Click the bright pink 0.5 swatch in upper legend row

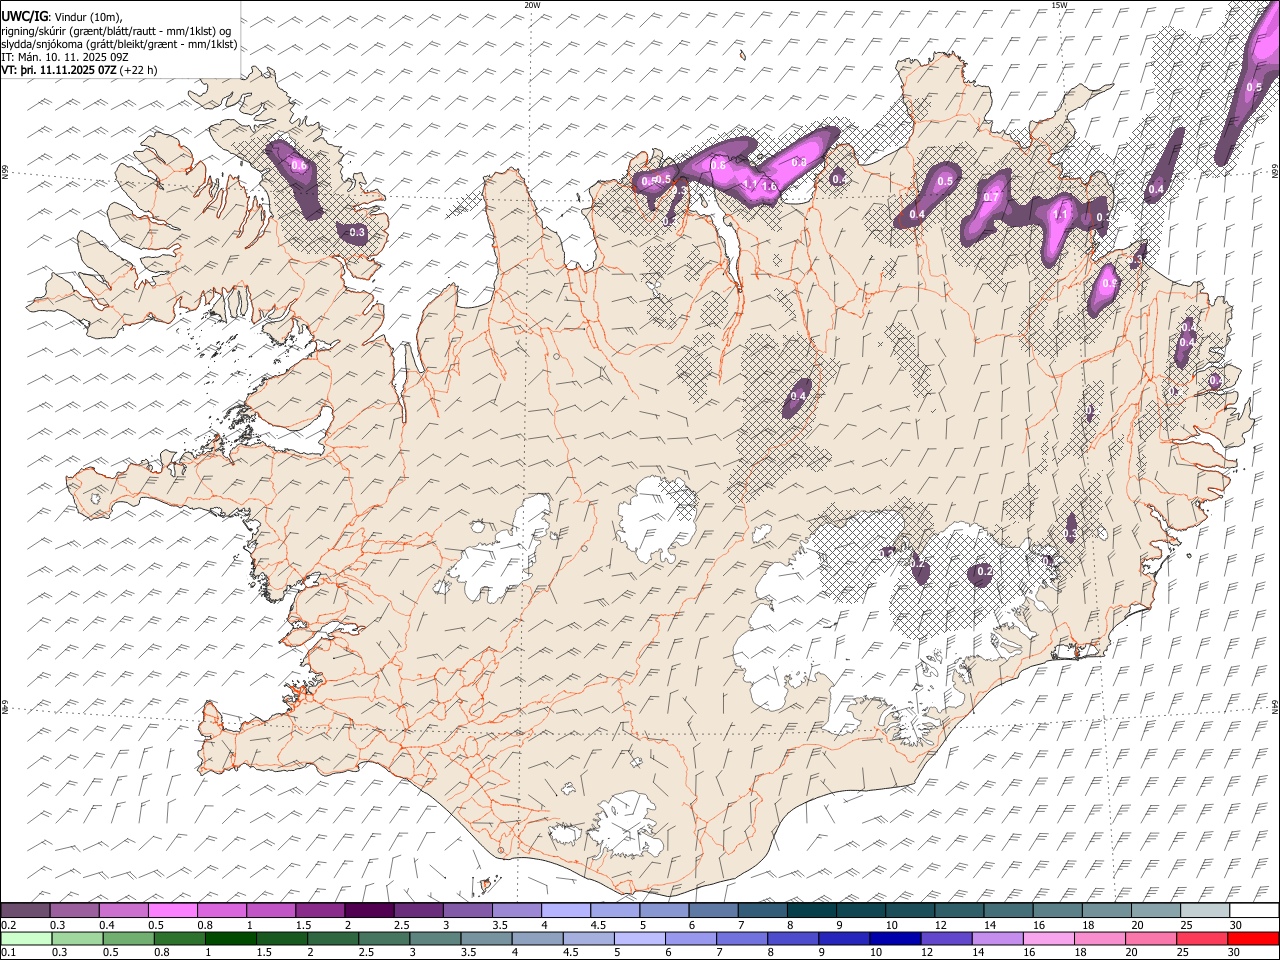173,911
